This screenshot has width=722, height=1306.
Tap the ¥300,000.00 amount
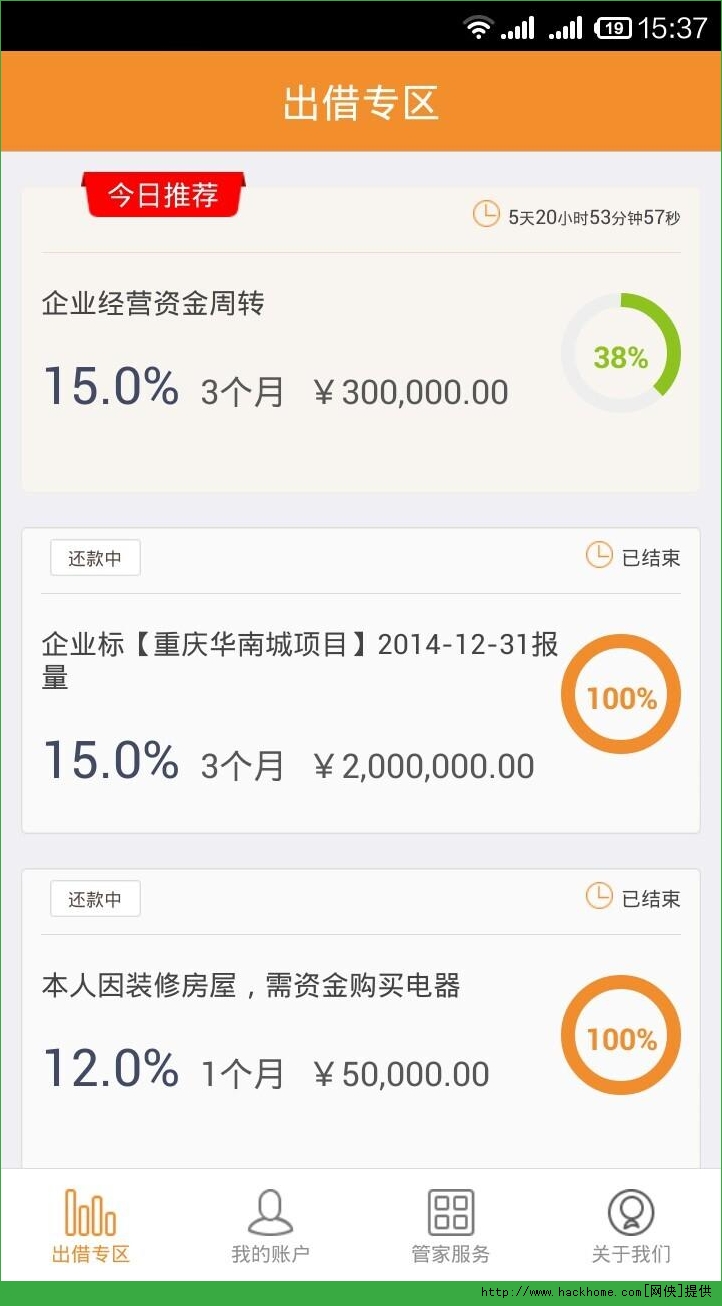[x=411, y=392]
